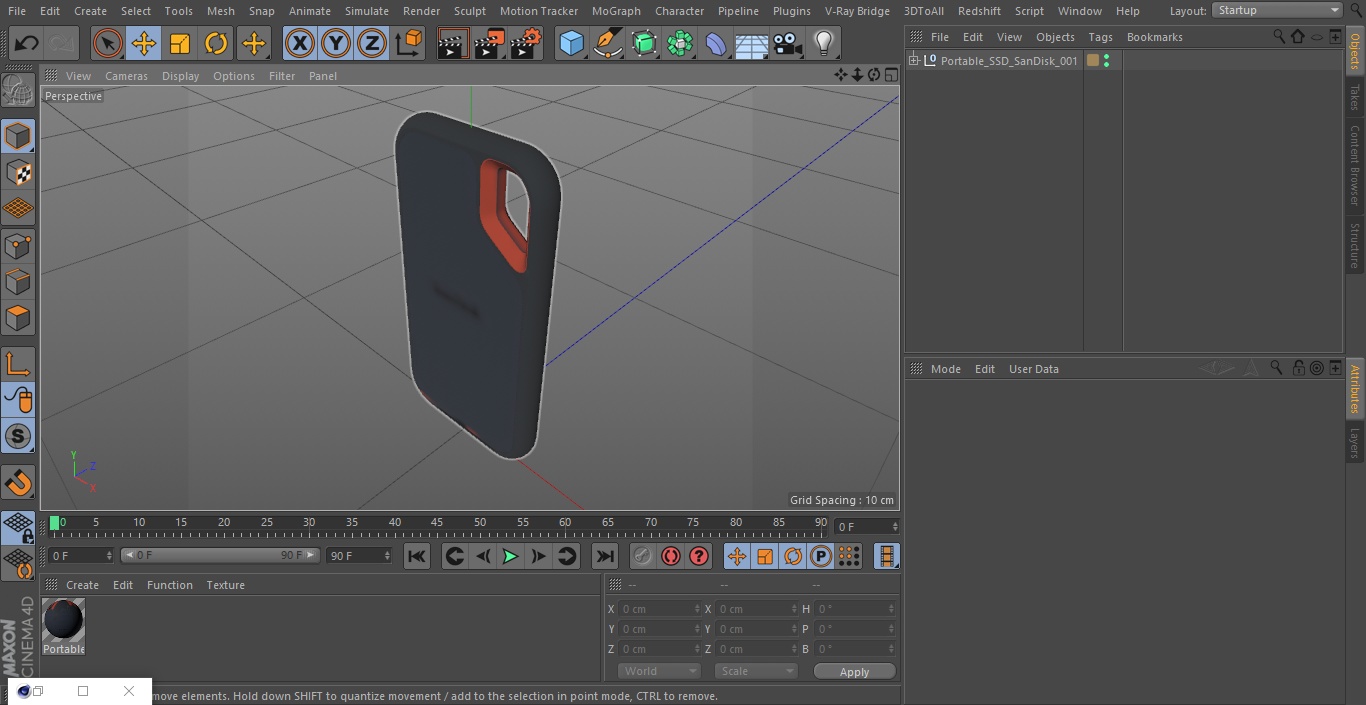Open the Simulate menu

point(367,11)
